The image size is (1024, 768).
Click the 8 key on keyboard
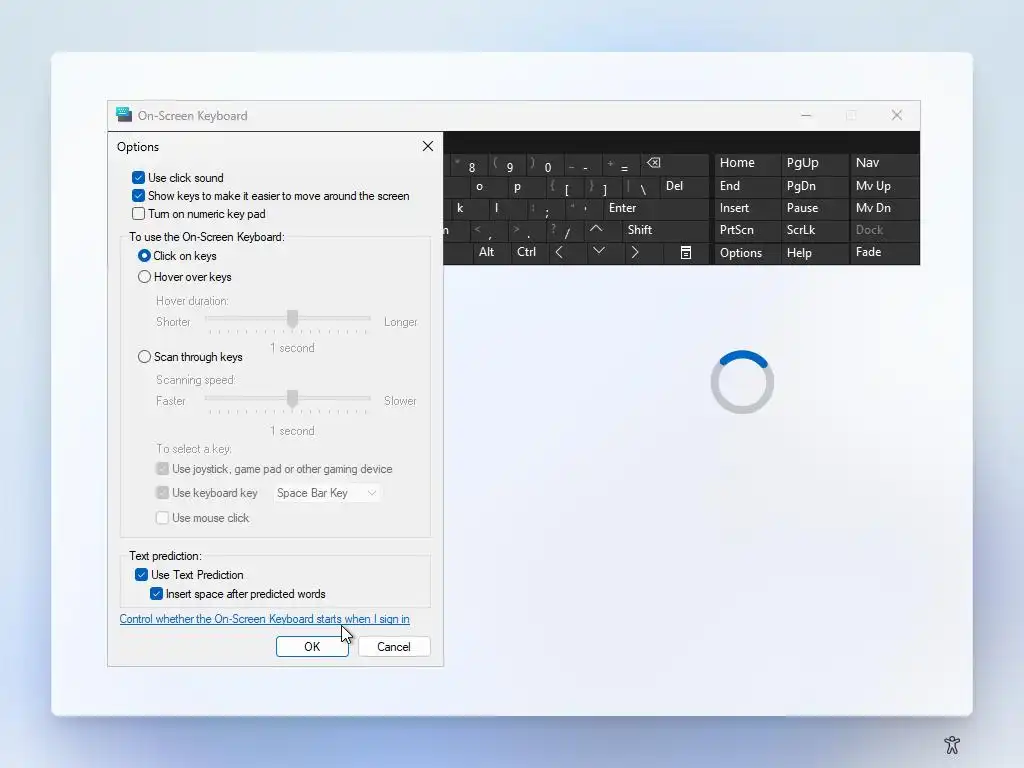click(x=468, y=165)
